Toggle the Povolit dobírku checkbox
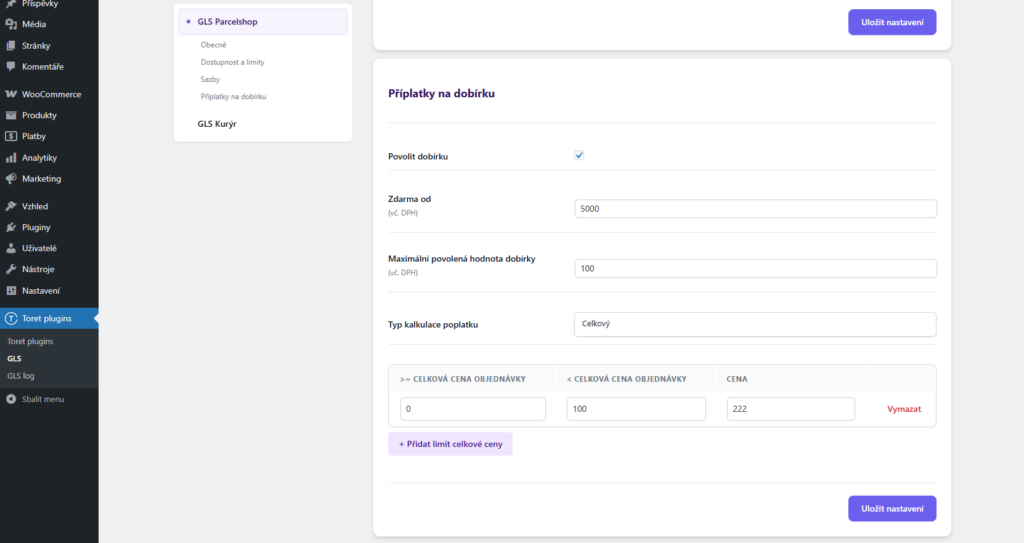 pyautogui.click(x=579, y=156)
